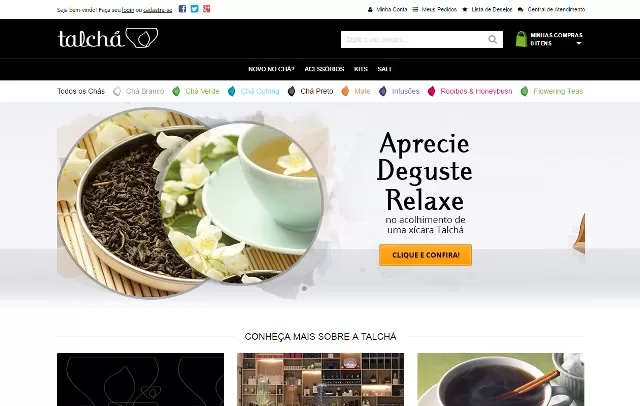
Task: Open the Kits menu
Action: 361,69
